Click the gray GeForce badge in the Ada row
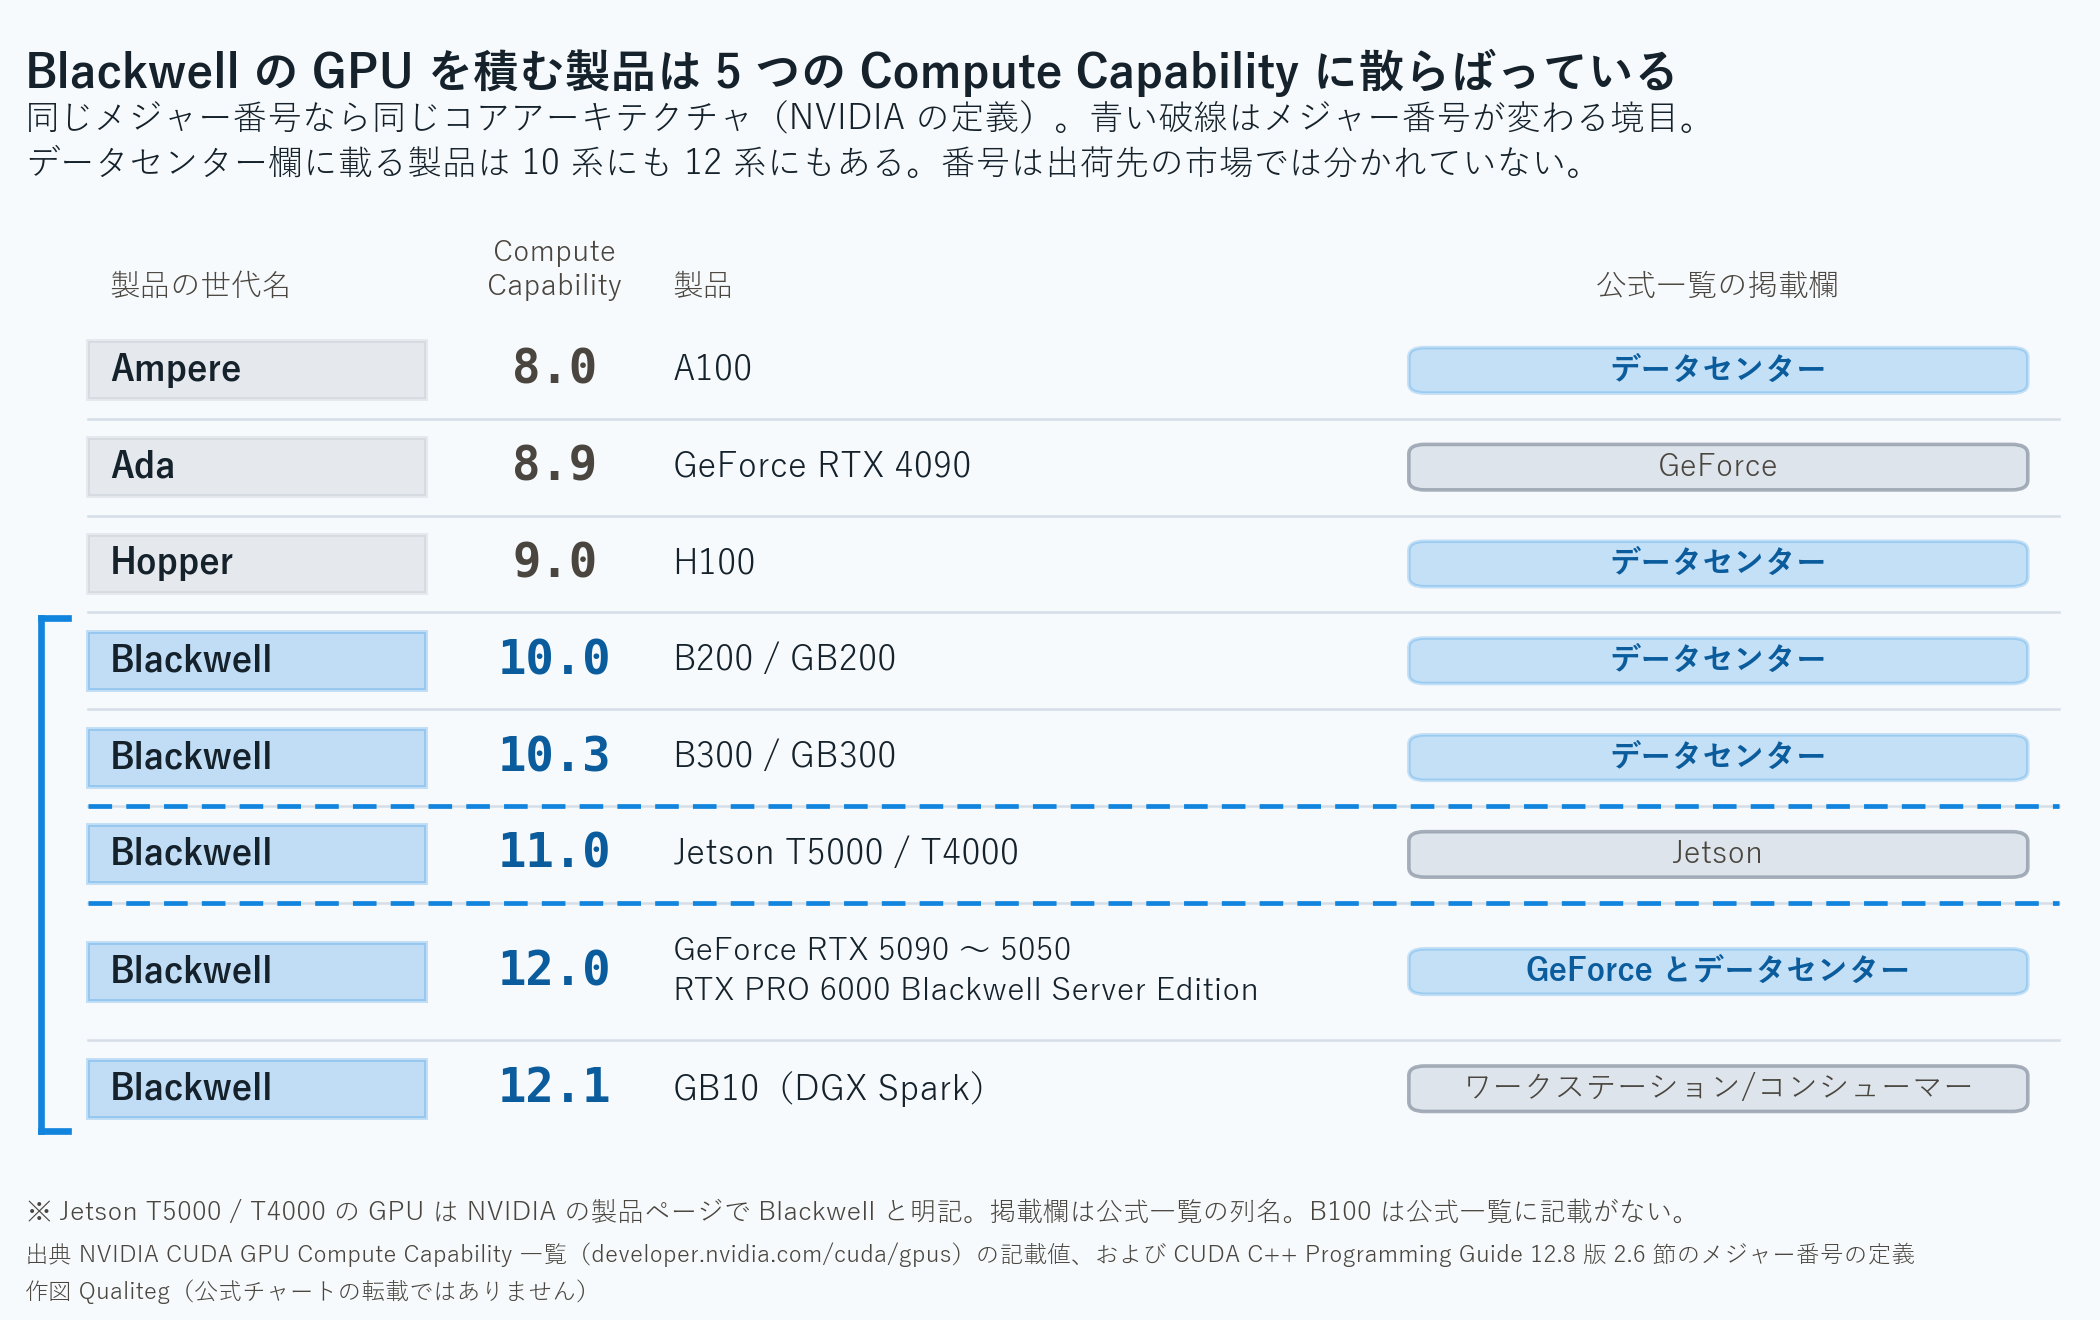Image resolution: width=2100 pixels, height=1320 pixels. [x=1718, y=467]
